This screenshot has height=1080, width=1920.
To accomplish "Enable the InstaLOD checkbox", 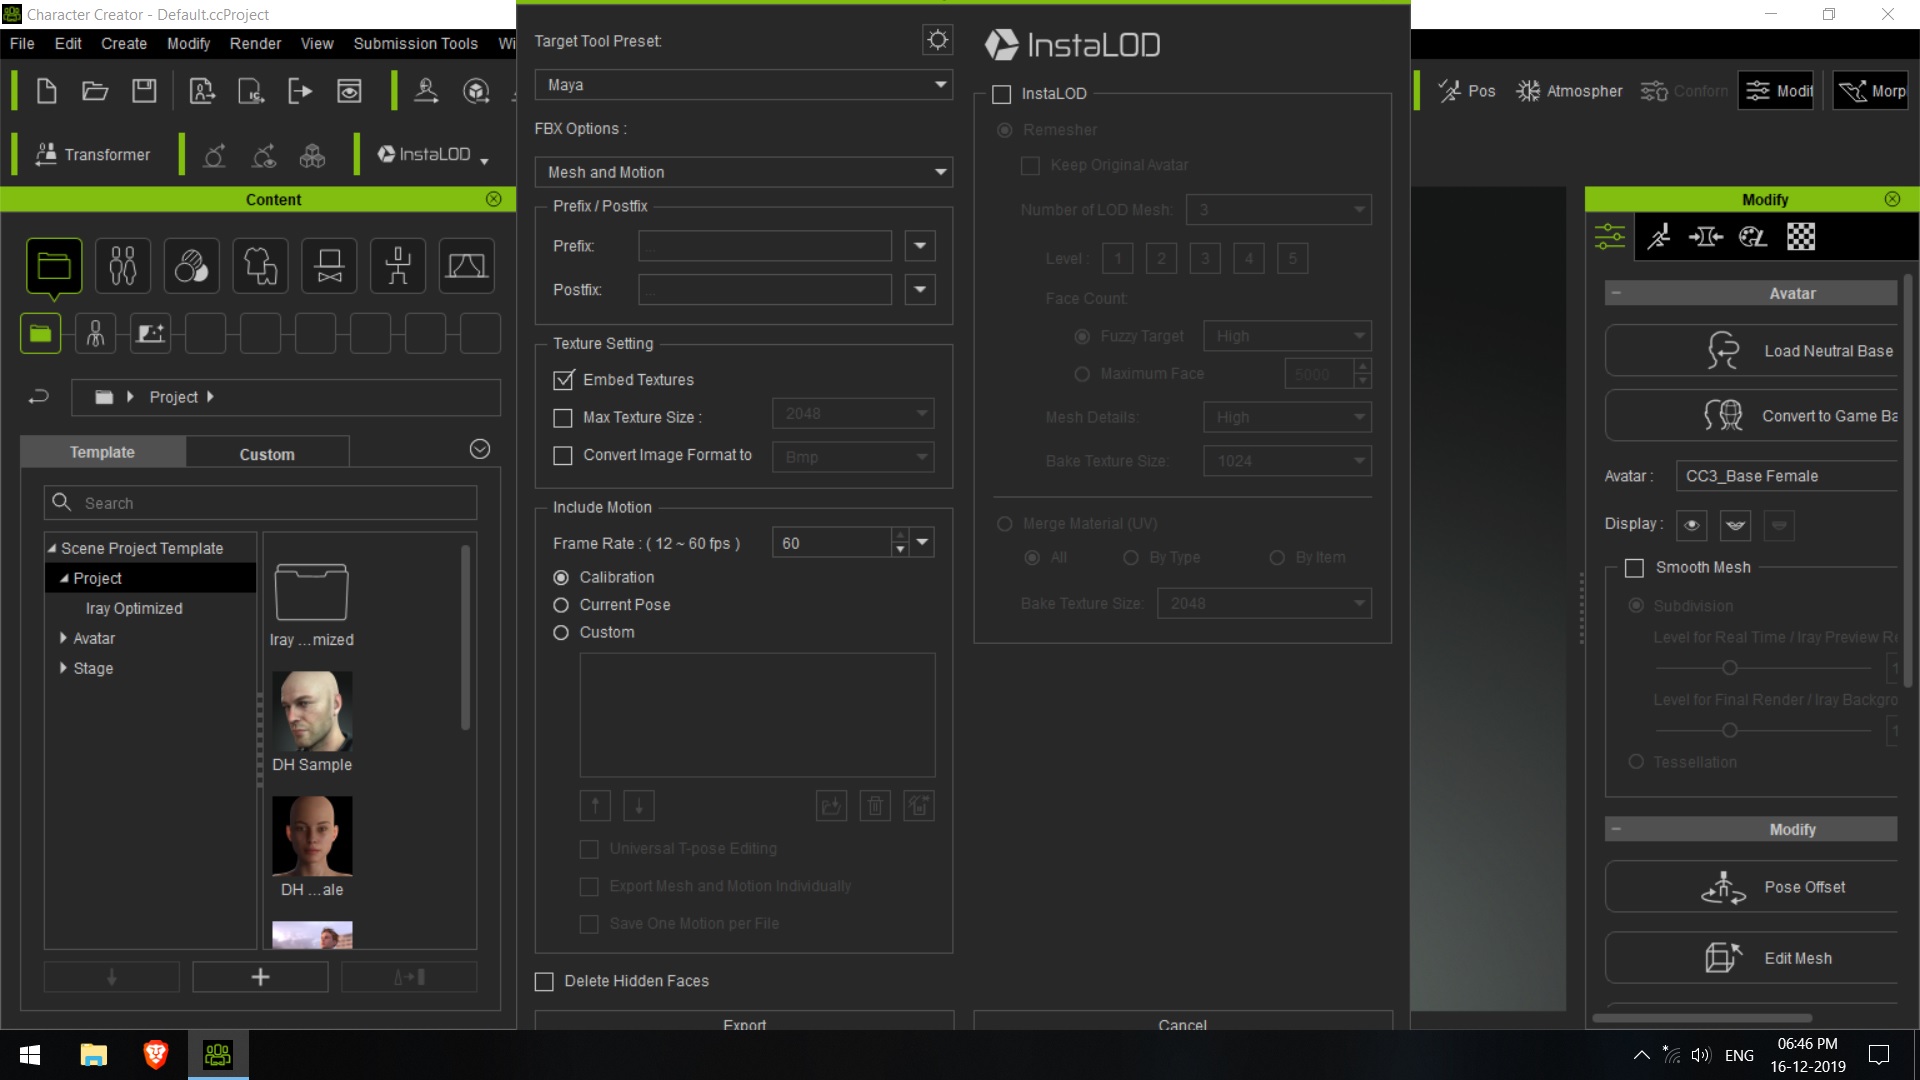I will point(1002,94).
